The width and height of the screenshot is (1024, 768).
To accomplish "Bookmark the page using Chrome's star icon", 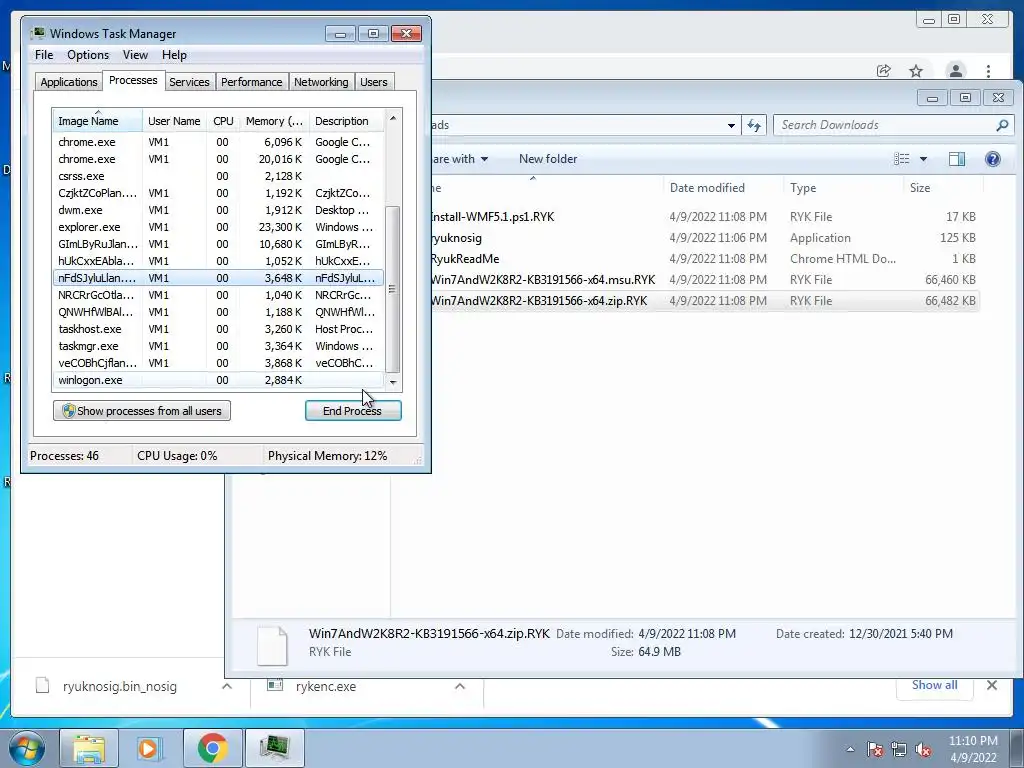I will tap(916, 71).
